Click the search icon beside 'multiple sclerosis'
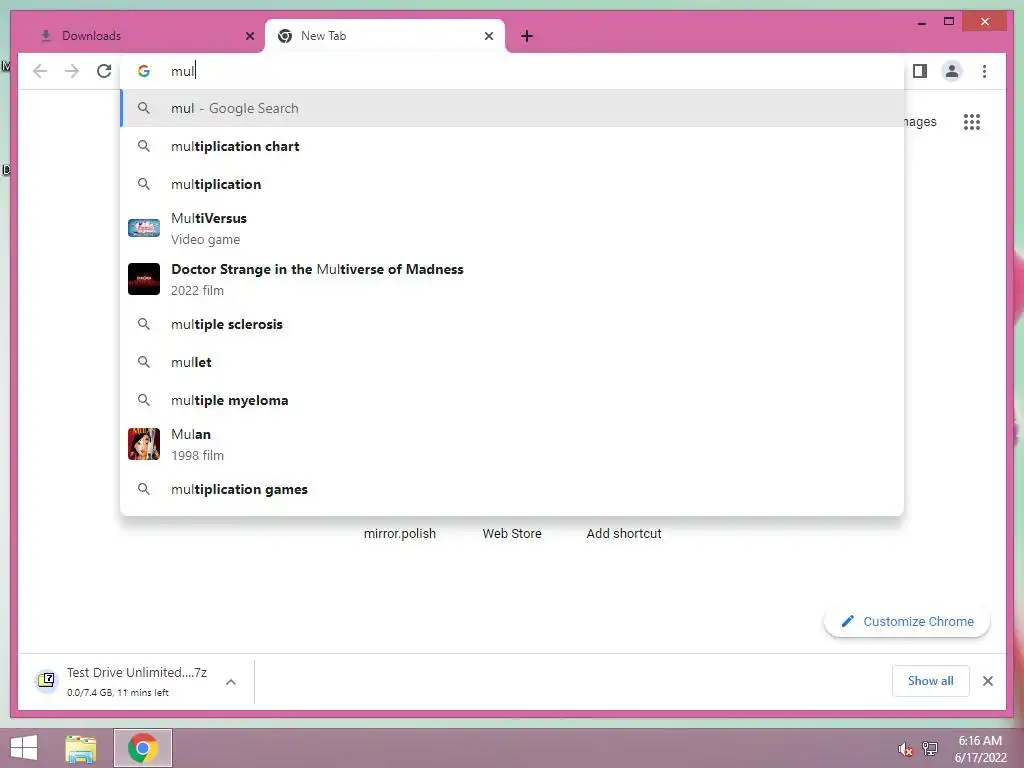The height and width of the screenshot is (768, 1024). tap(144, 325)
